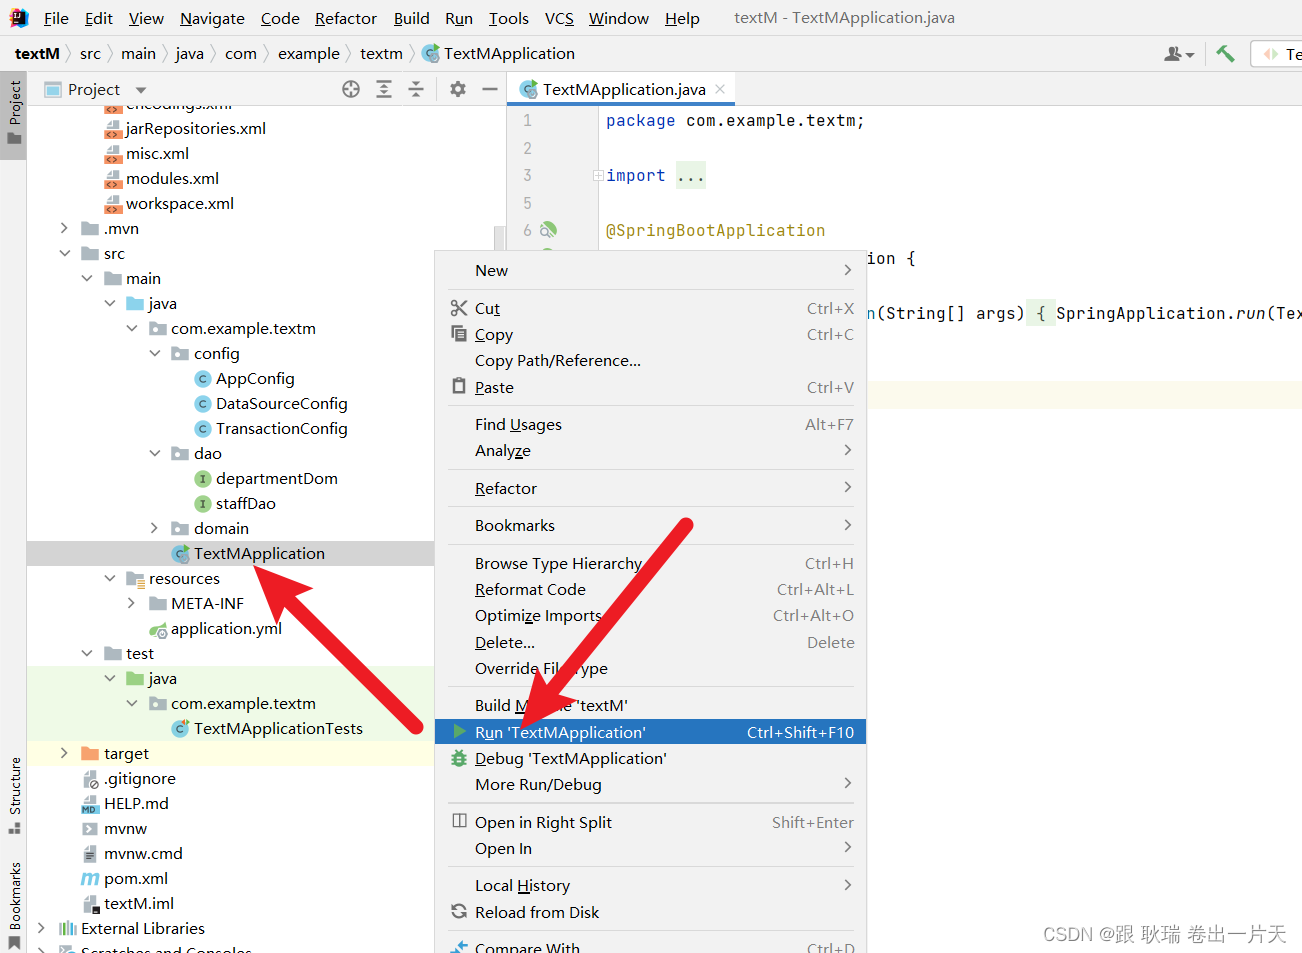Choose Find Usages in context menu
1302x953 pixels.
[x=650, y=424]
